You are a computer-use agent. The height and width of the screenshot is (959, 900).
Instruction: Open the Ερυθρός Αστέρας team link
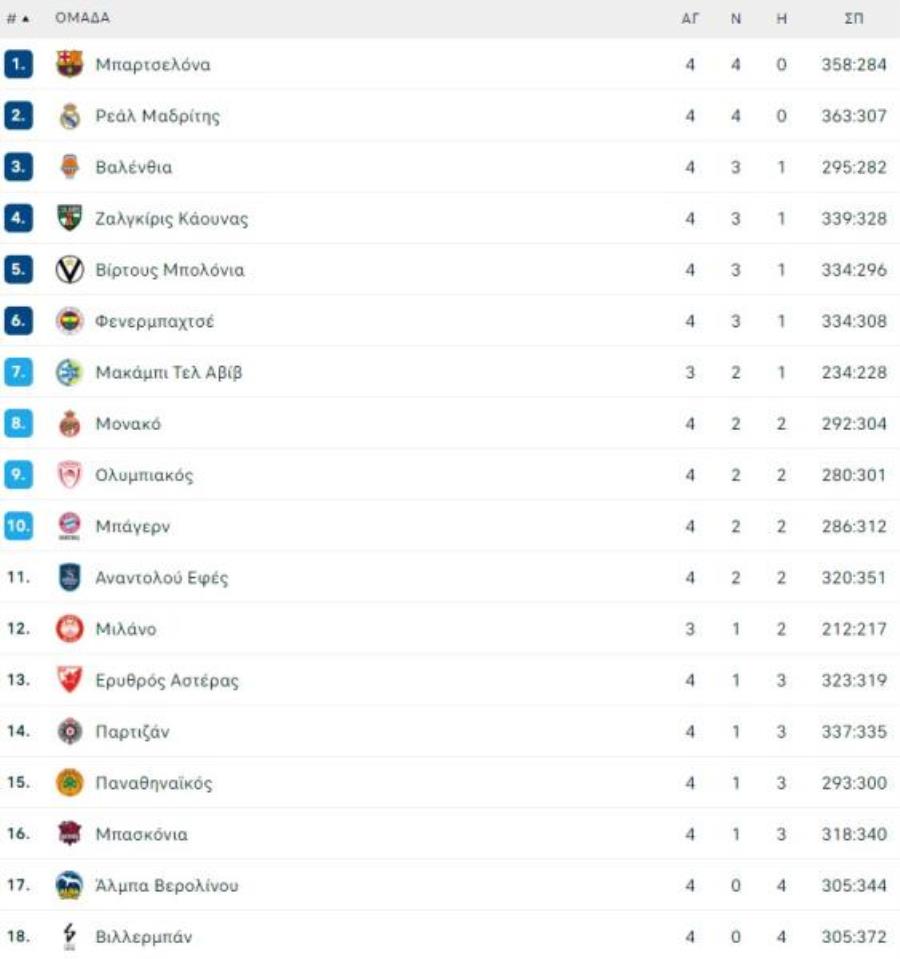tap(167, 680)
